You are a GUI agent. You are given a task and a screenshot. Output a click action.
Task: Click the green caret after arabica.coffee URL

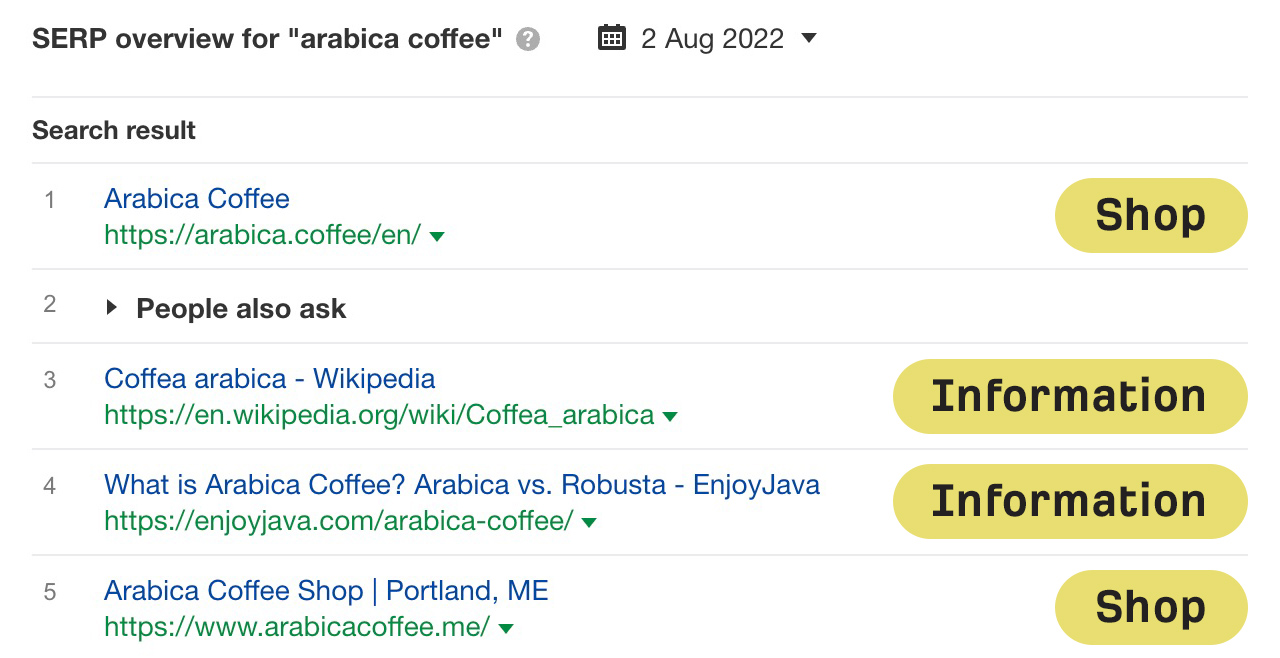(x=437, y=238)
